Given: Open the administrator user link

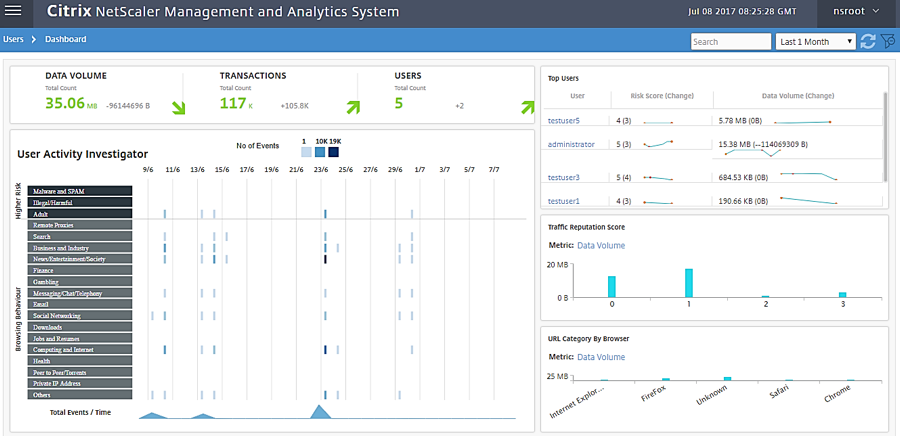Looking at the screenshot, I should pos(571,144).
